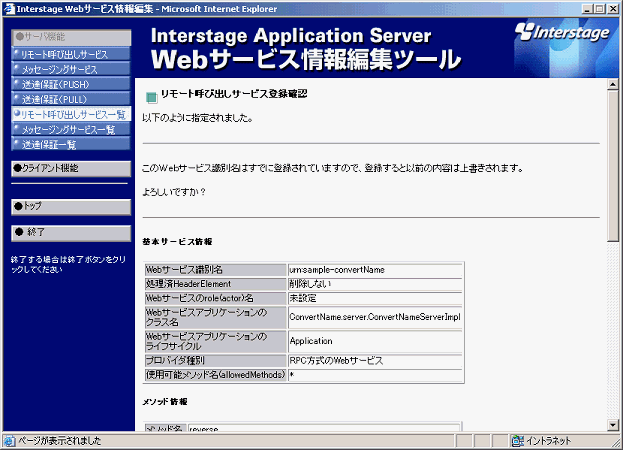Viewport: 623px width, 450px height.
Task: Click the 基本サービス情報 heading
Action: tap(177, 241)
